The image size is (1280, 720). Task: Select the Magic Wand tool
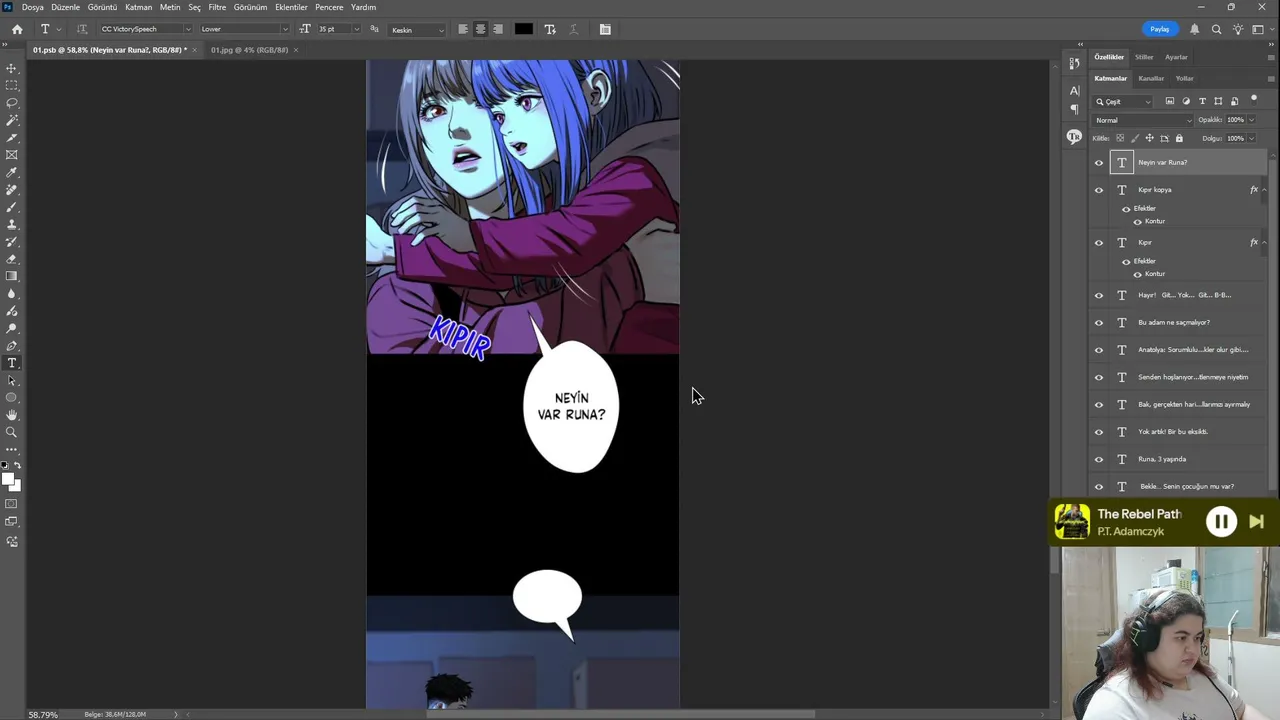pos(12,120)
